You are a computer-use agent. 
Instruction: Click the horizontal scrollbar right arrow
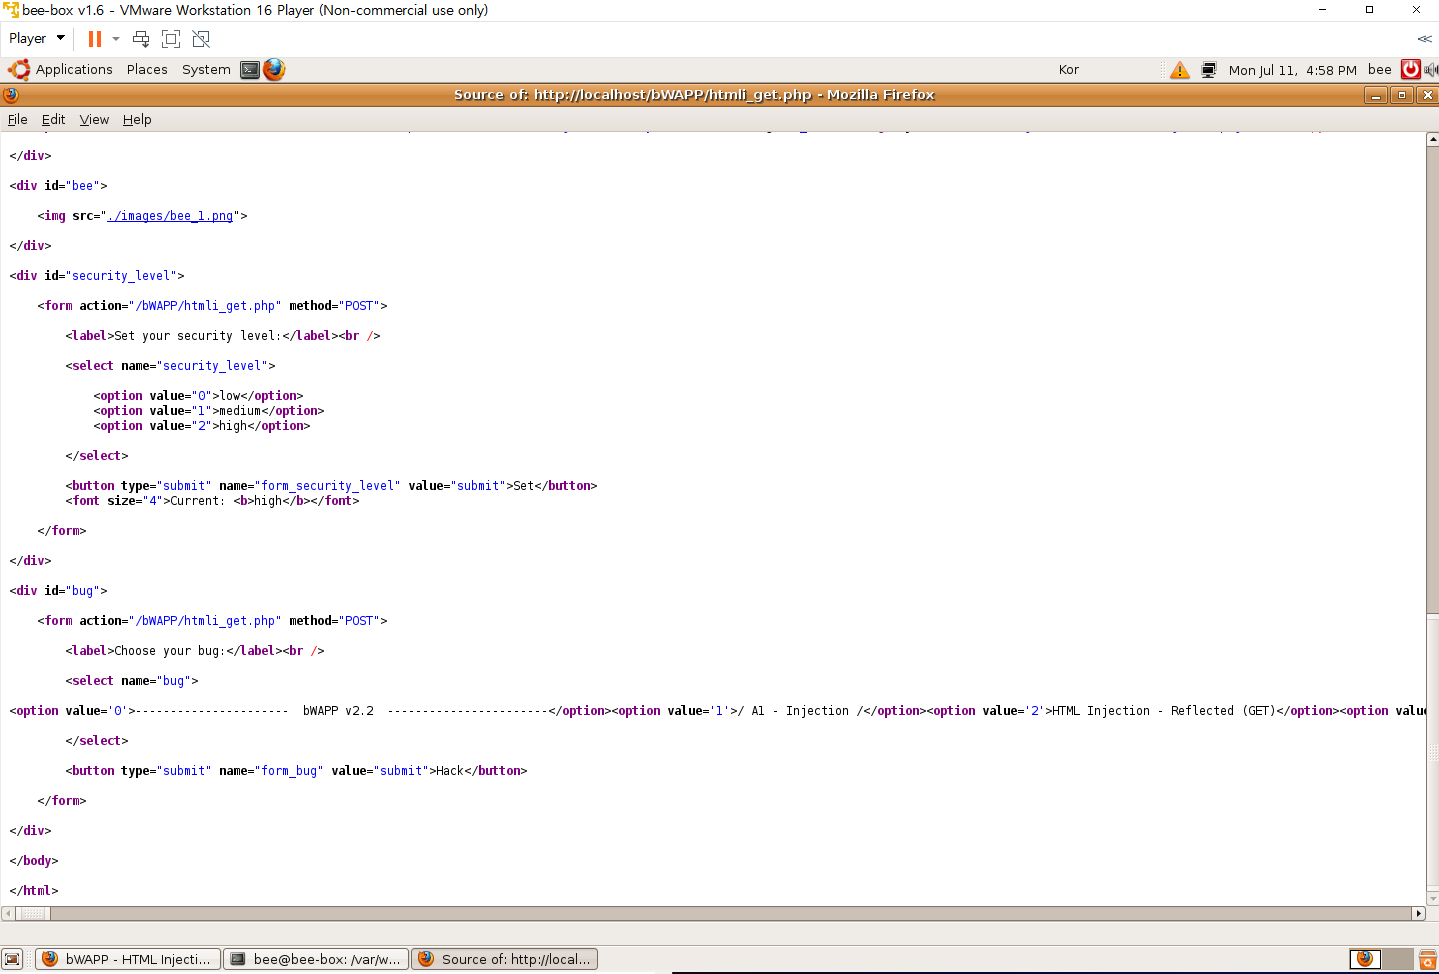[x=1418, y=913]
